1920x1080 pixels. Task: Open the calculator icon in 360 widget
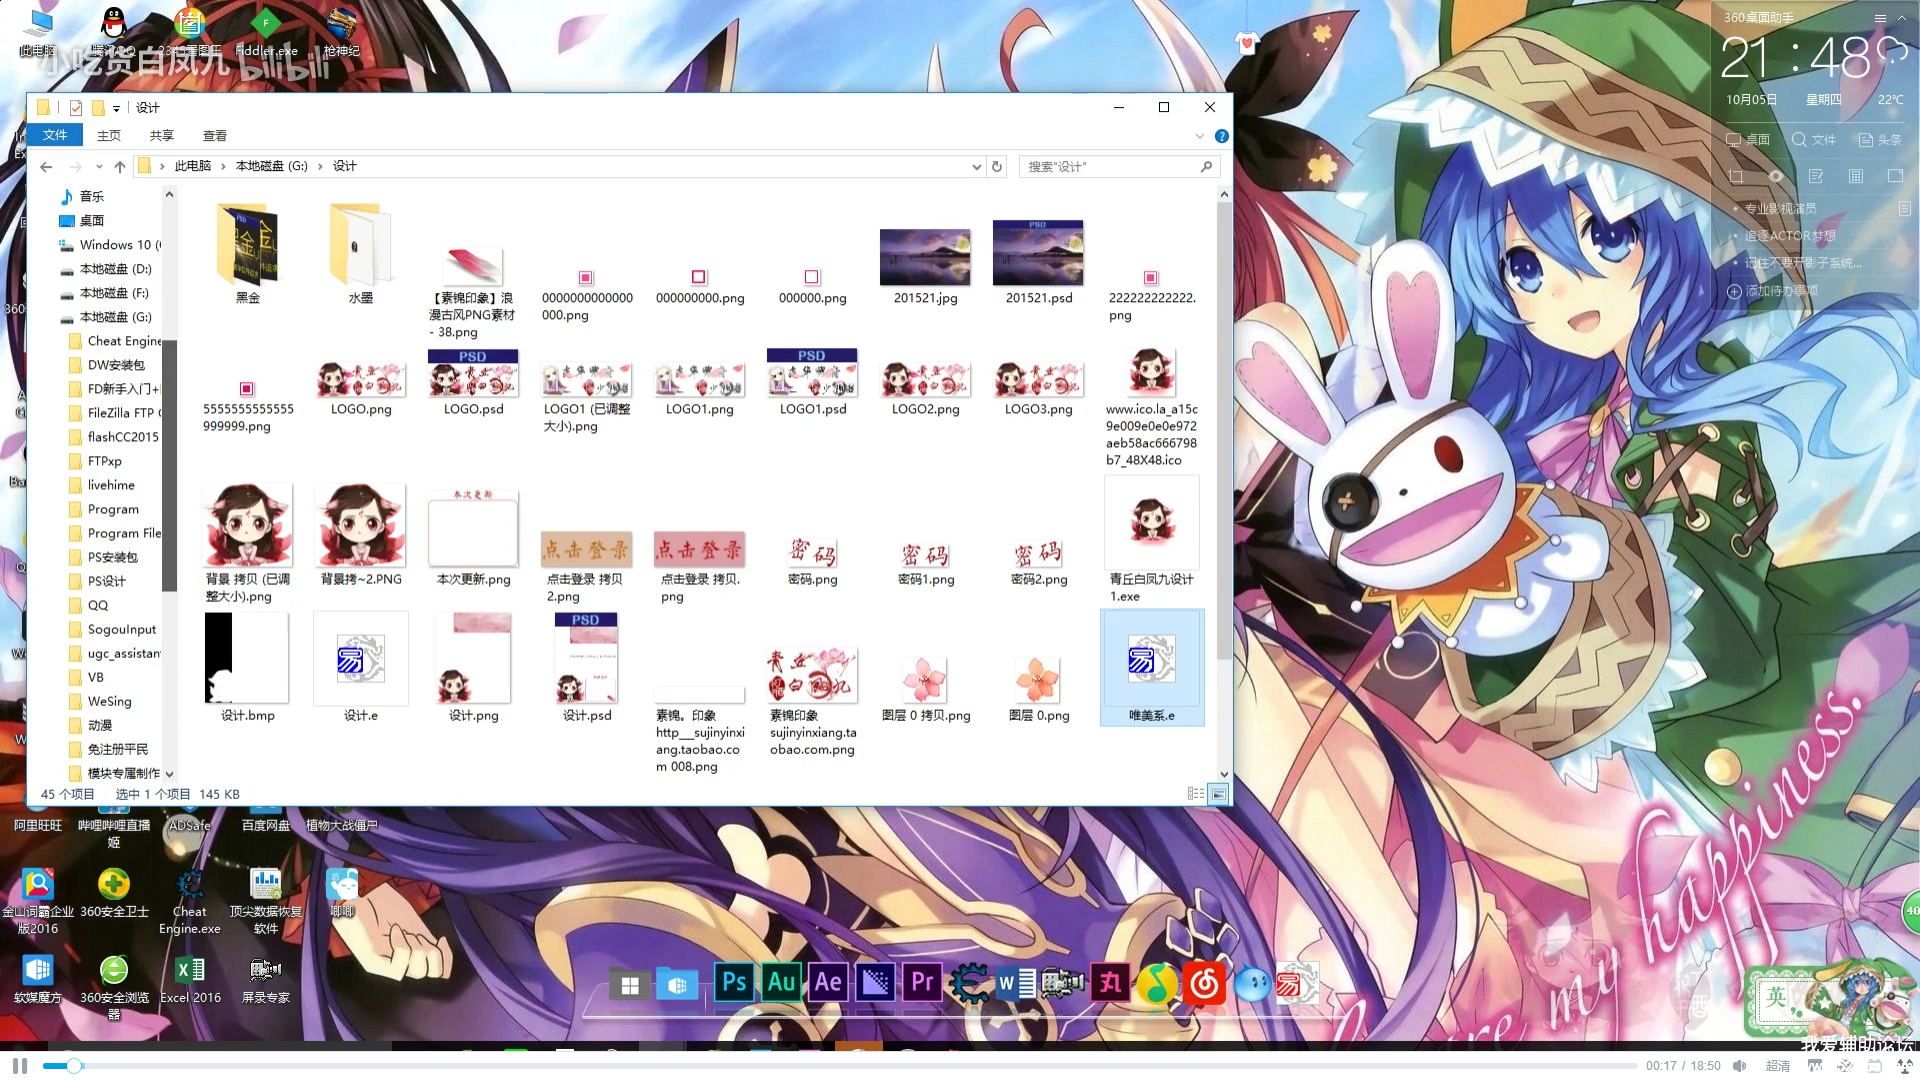click(x=1856, y=176)
